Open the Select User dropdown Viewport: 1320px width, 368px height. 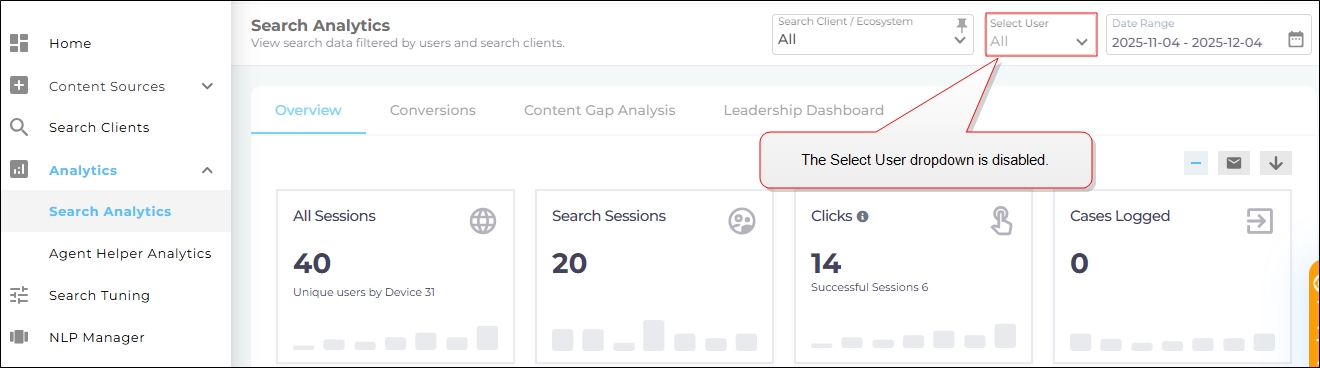point(1041,34)
